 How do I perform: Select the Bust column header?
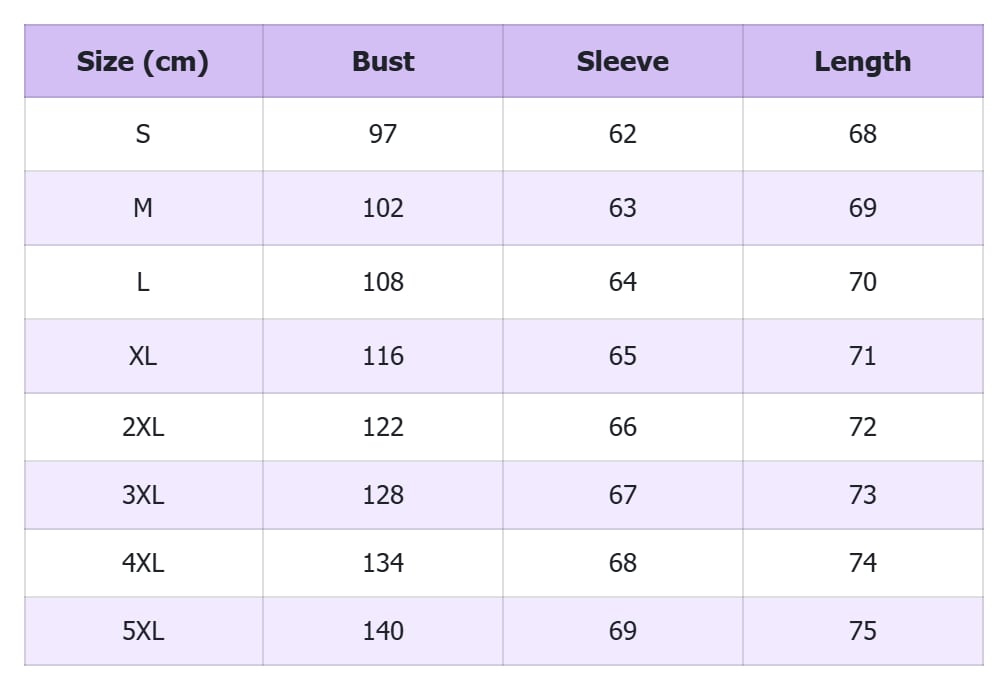[383, 62]
